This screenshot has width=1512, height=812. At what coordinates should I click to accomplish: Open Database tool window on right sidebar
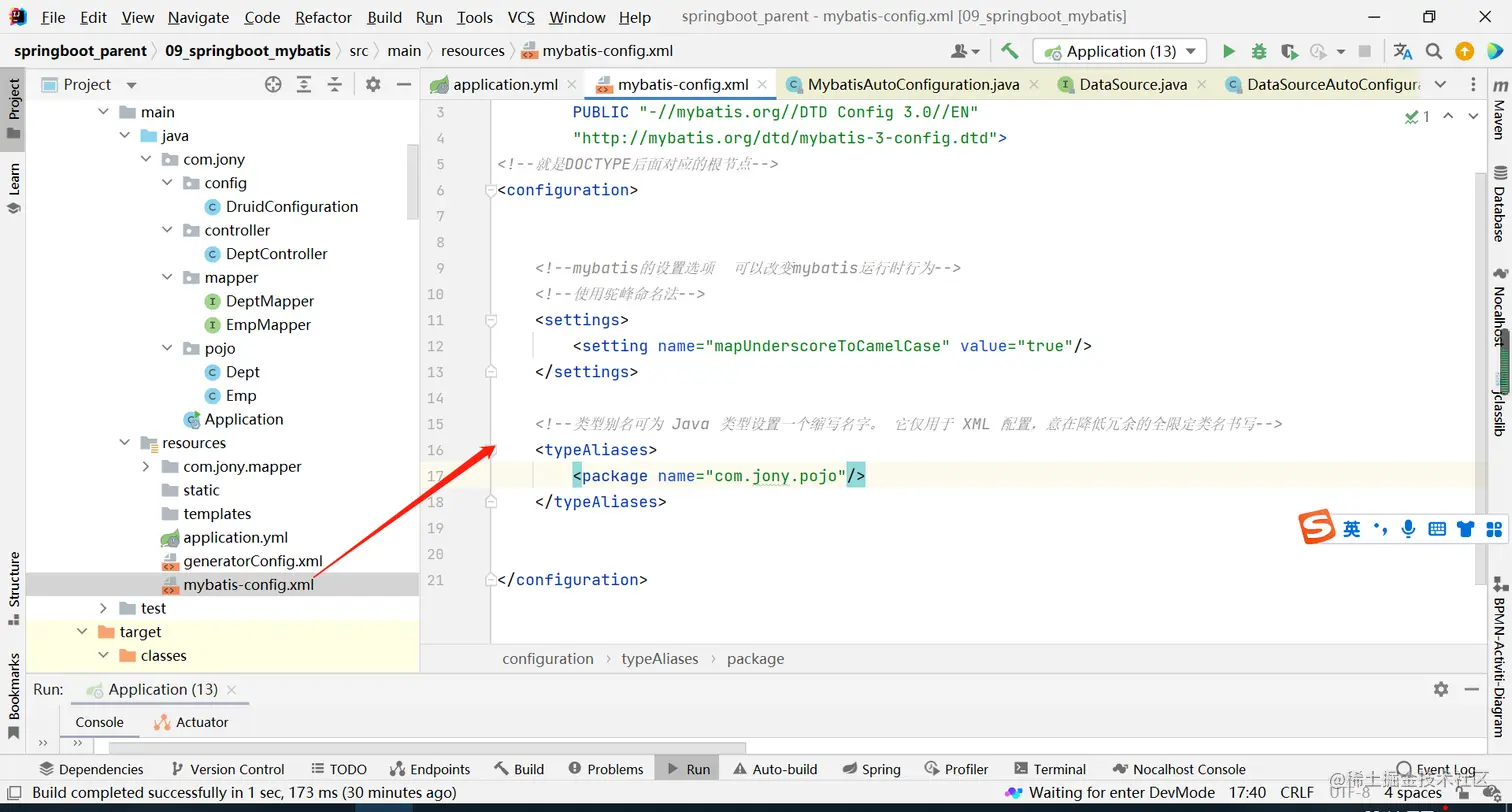tap(1499, 204)
